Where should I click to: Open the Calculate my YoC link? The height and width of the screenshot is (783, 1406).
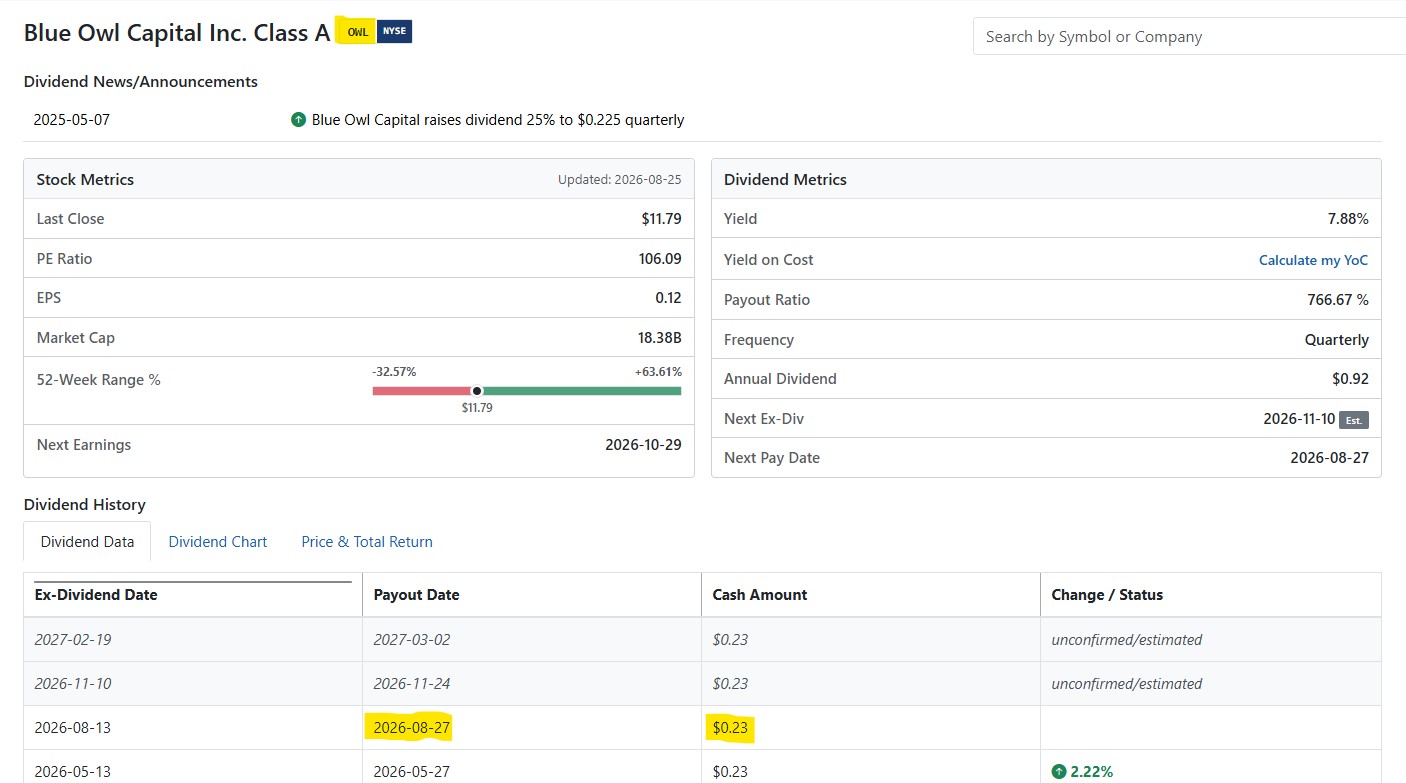[1313, 260]
